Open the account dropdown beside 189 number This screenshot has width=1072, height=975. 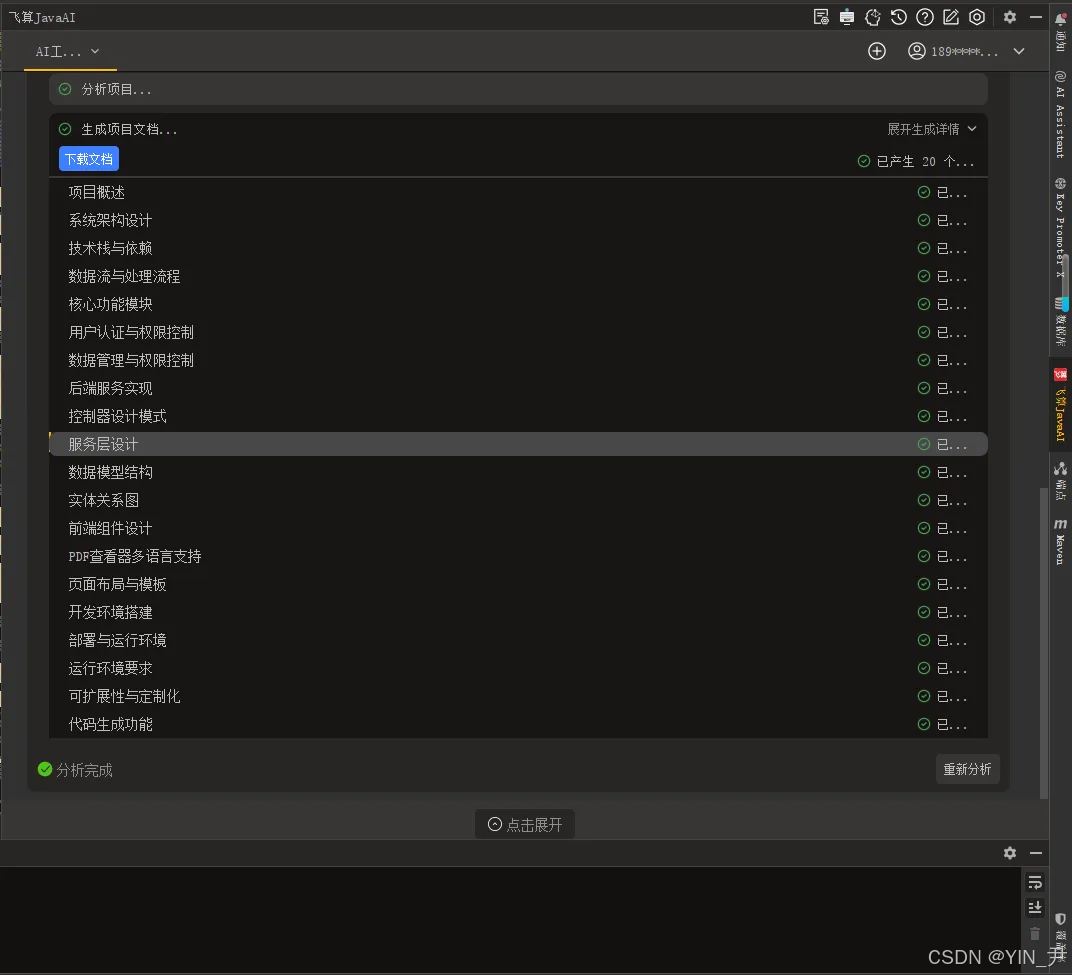coord(1018,51)
